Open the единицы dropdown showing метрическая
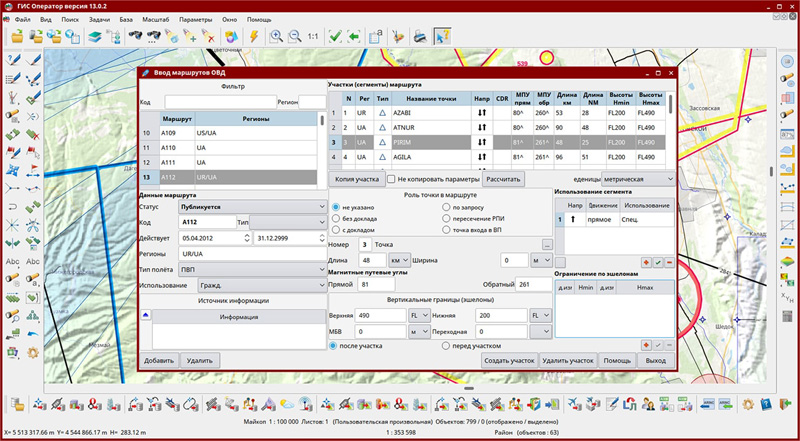 tap(638, 180)
